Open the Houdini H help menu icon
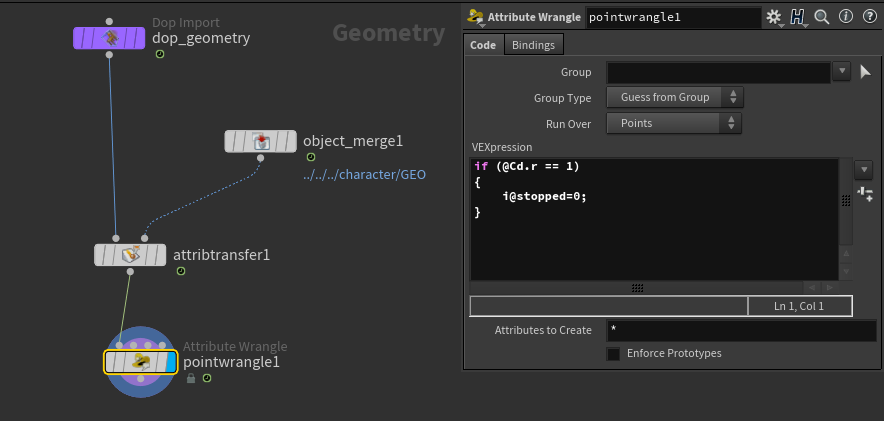Screen dimensions: 884x421 pos(797,17)
